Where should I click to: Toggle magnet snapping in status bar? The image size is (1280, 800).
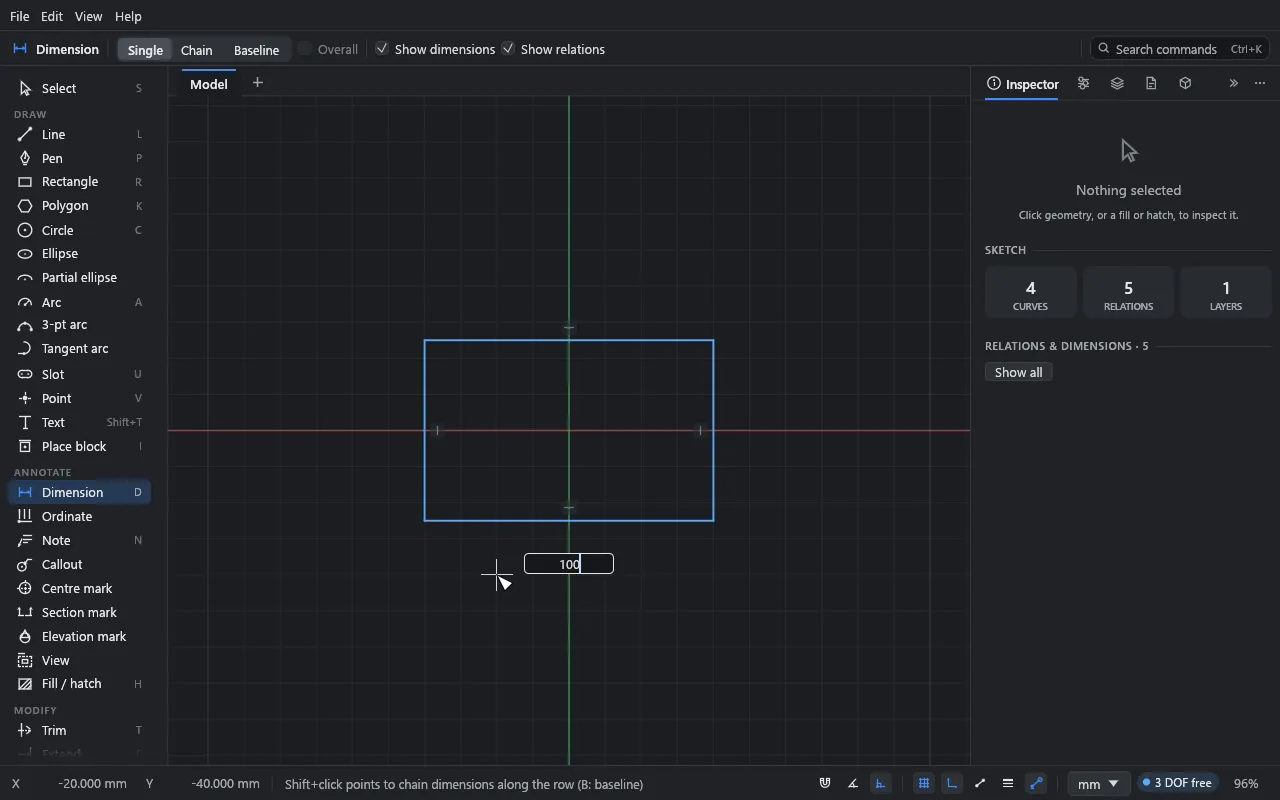(825, 784)
